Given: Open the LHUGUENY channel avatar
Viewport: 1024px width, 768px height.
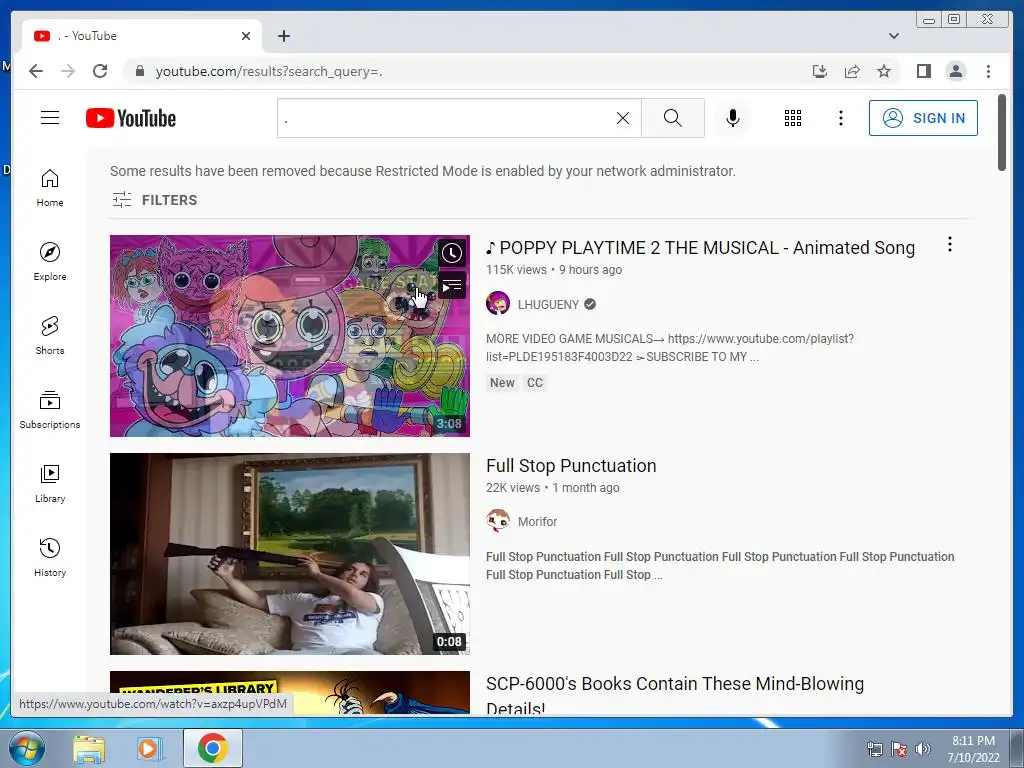Looking at the screenshot, I should pyautogui.click(x=498, y=304).
